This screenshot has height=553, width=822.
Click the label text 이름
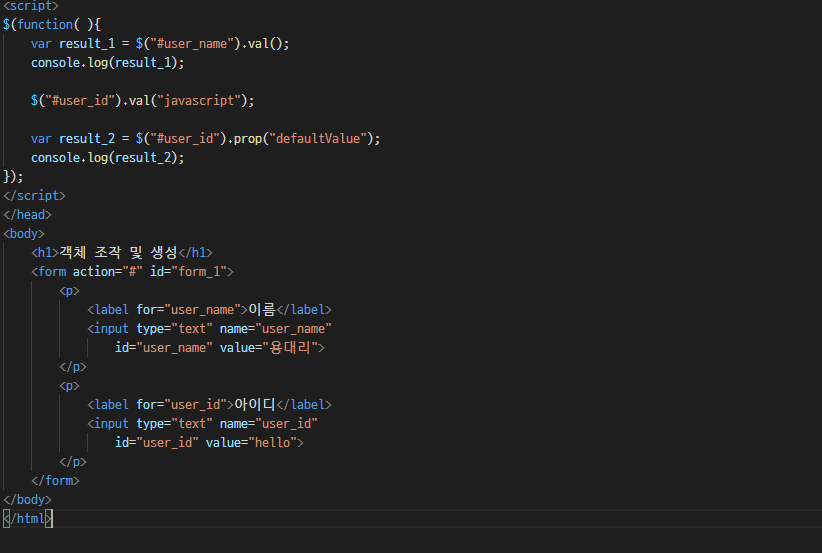(262, 310)
